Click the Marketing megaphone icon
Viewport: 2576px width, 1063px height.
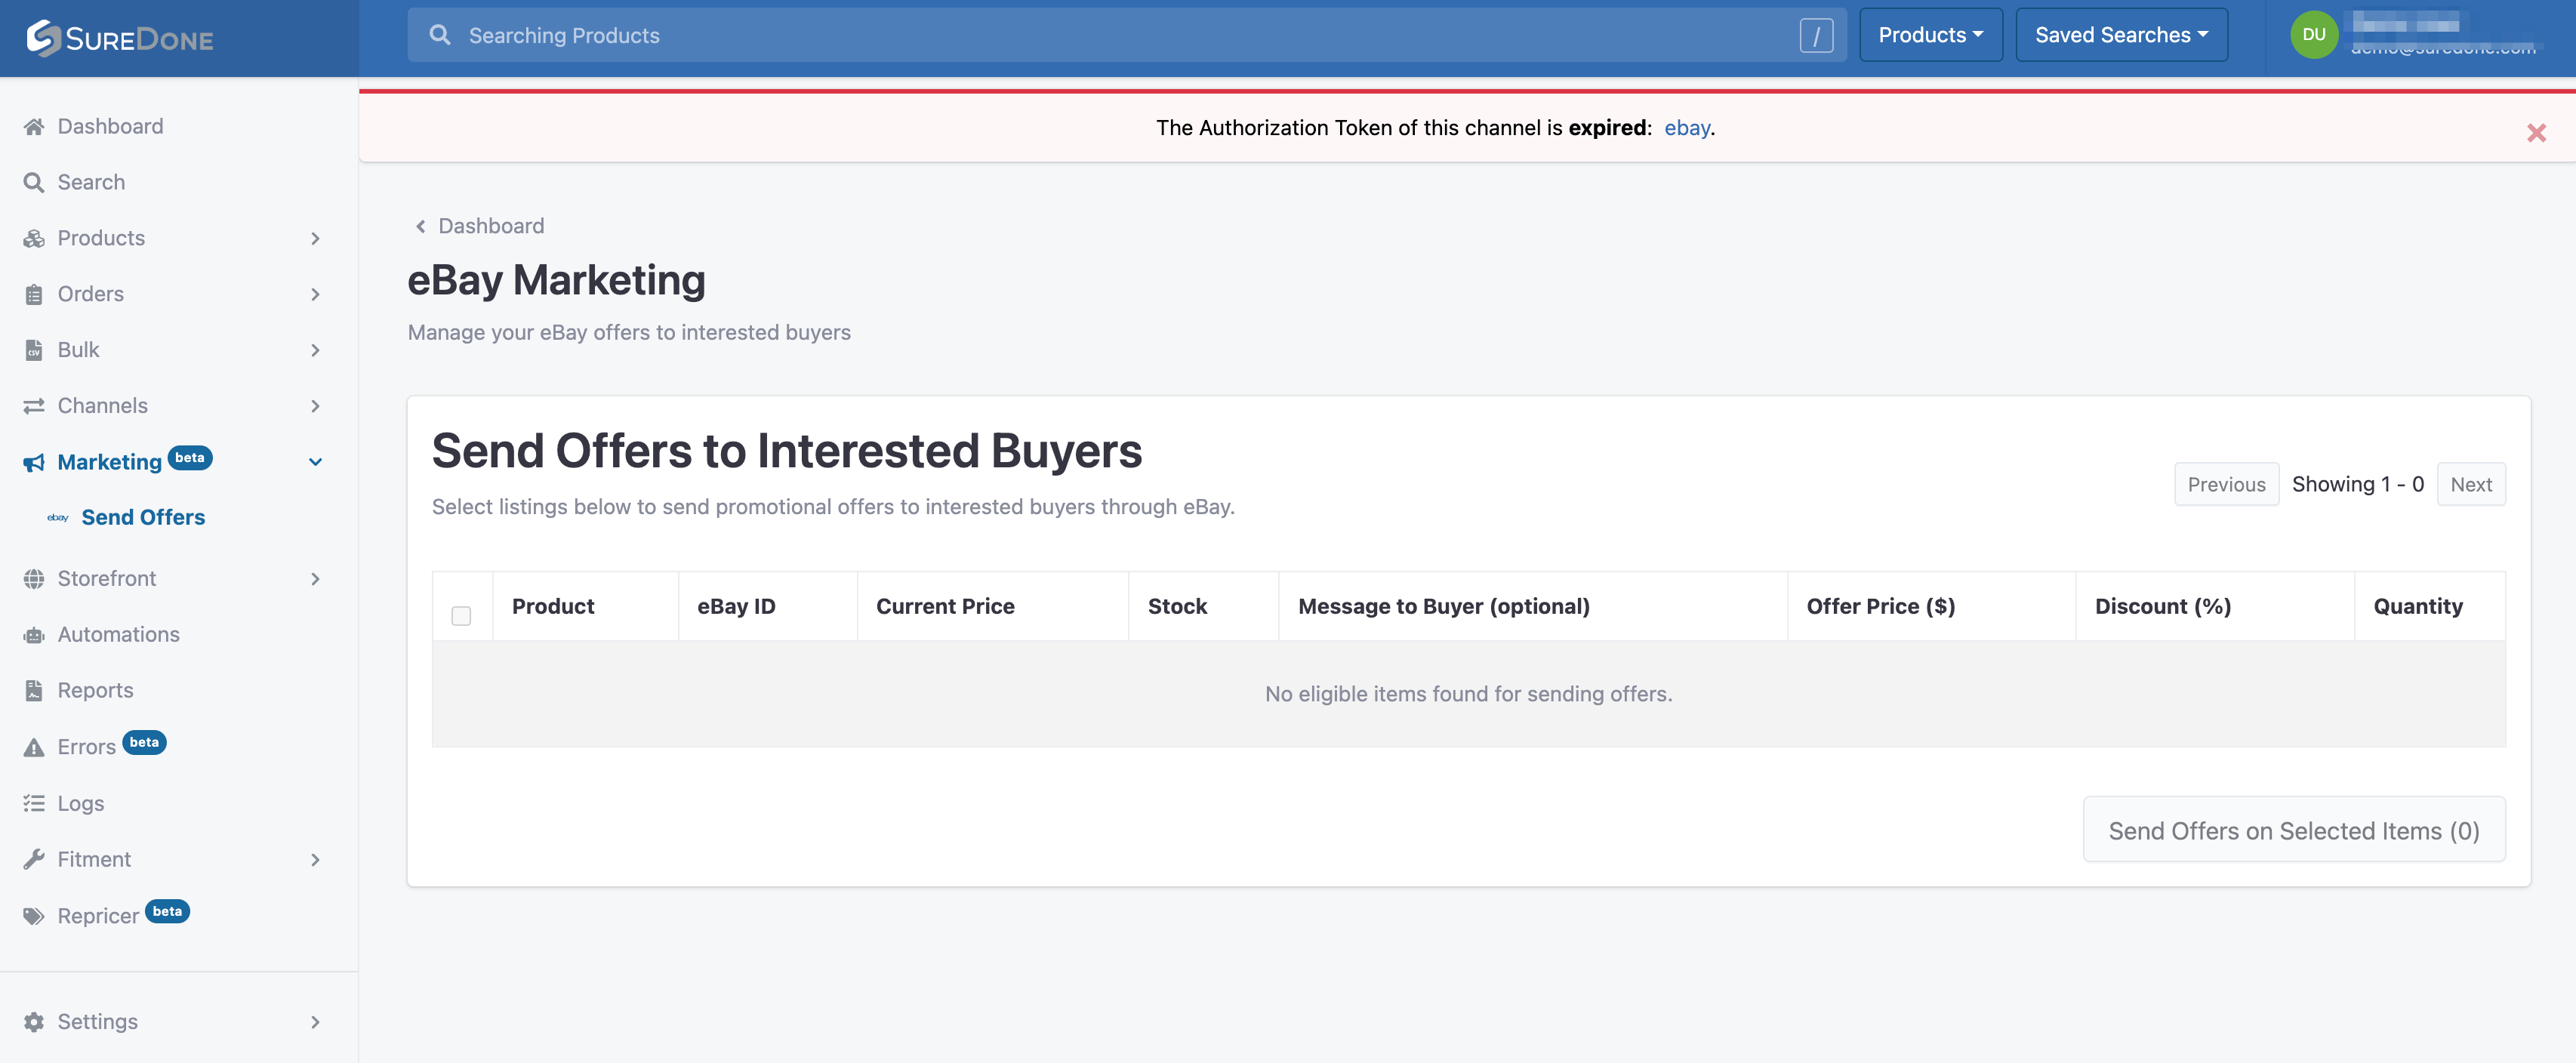tap(34, 462)
